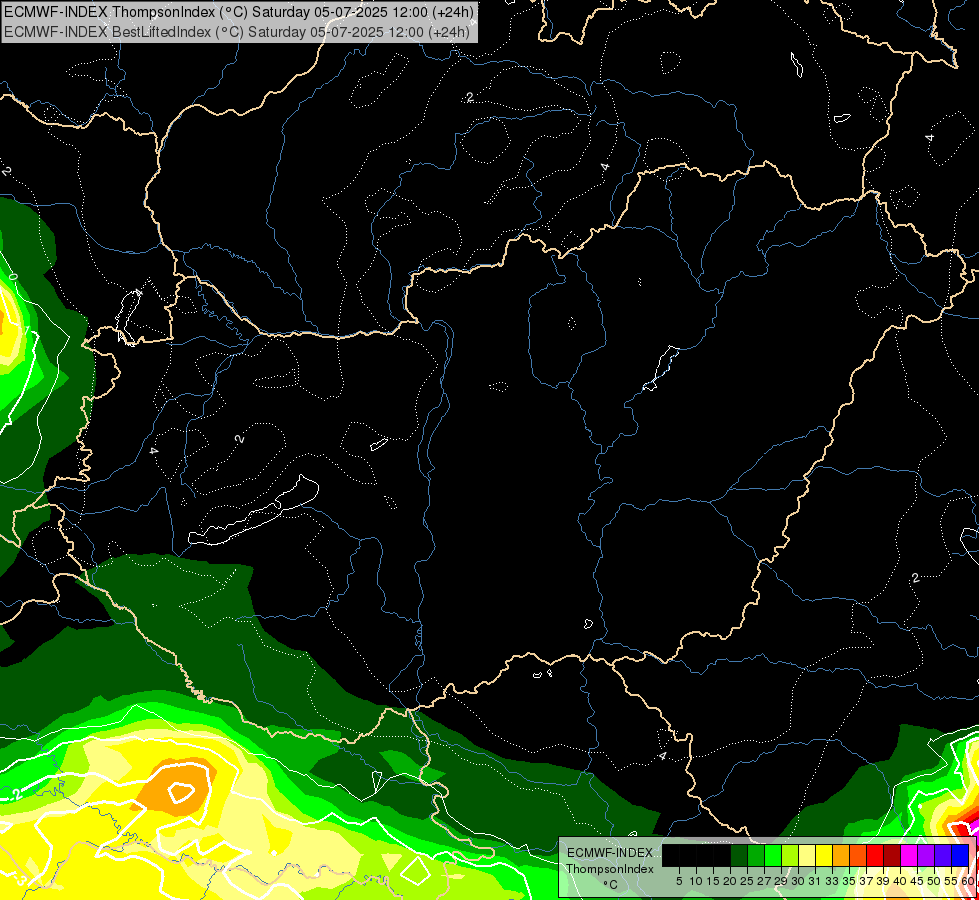Click the legend scale value 50

tap(934, 881)
